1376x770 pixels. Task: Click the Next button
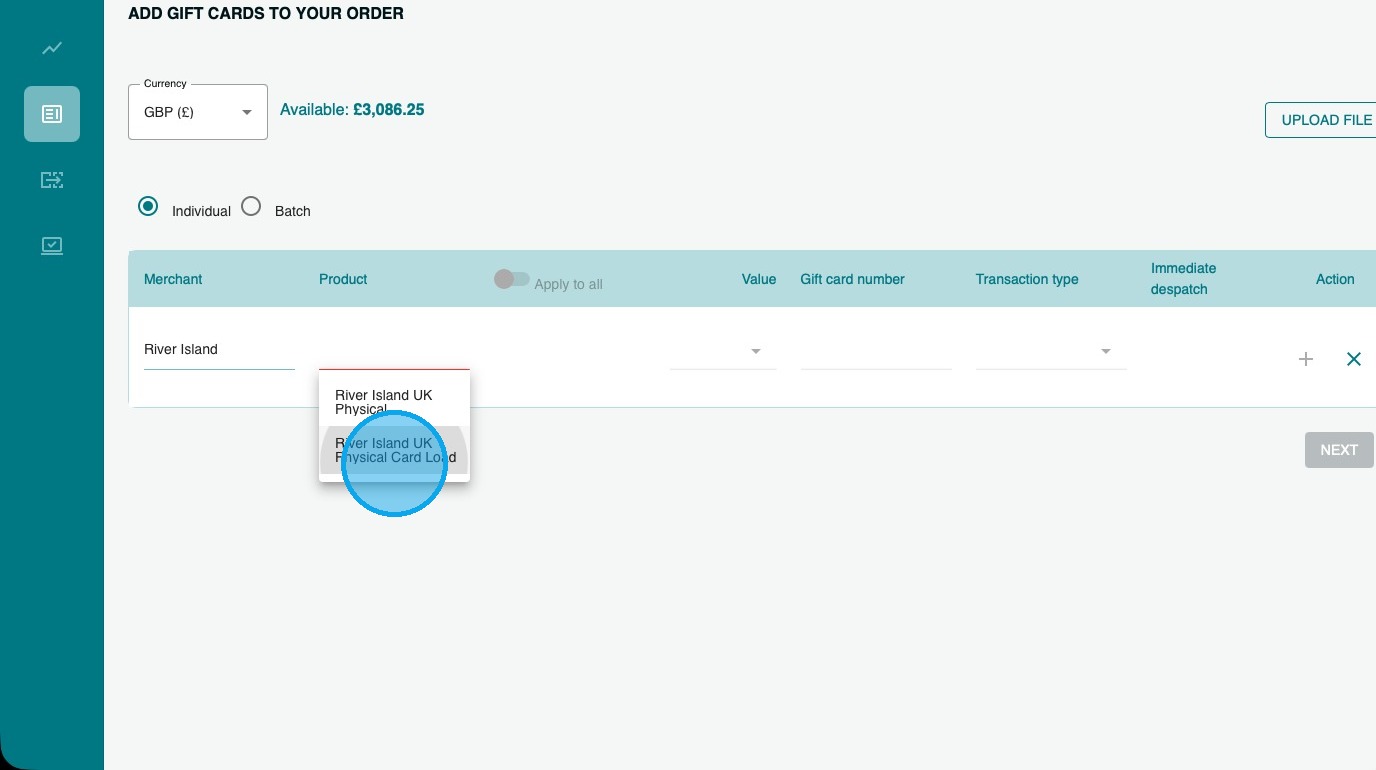click(x=1339, y=450)
